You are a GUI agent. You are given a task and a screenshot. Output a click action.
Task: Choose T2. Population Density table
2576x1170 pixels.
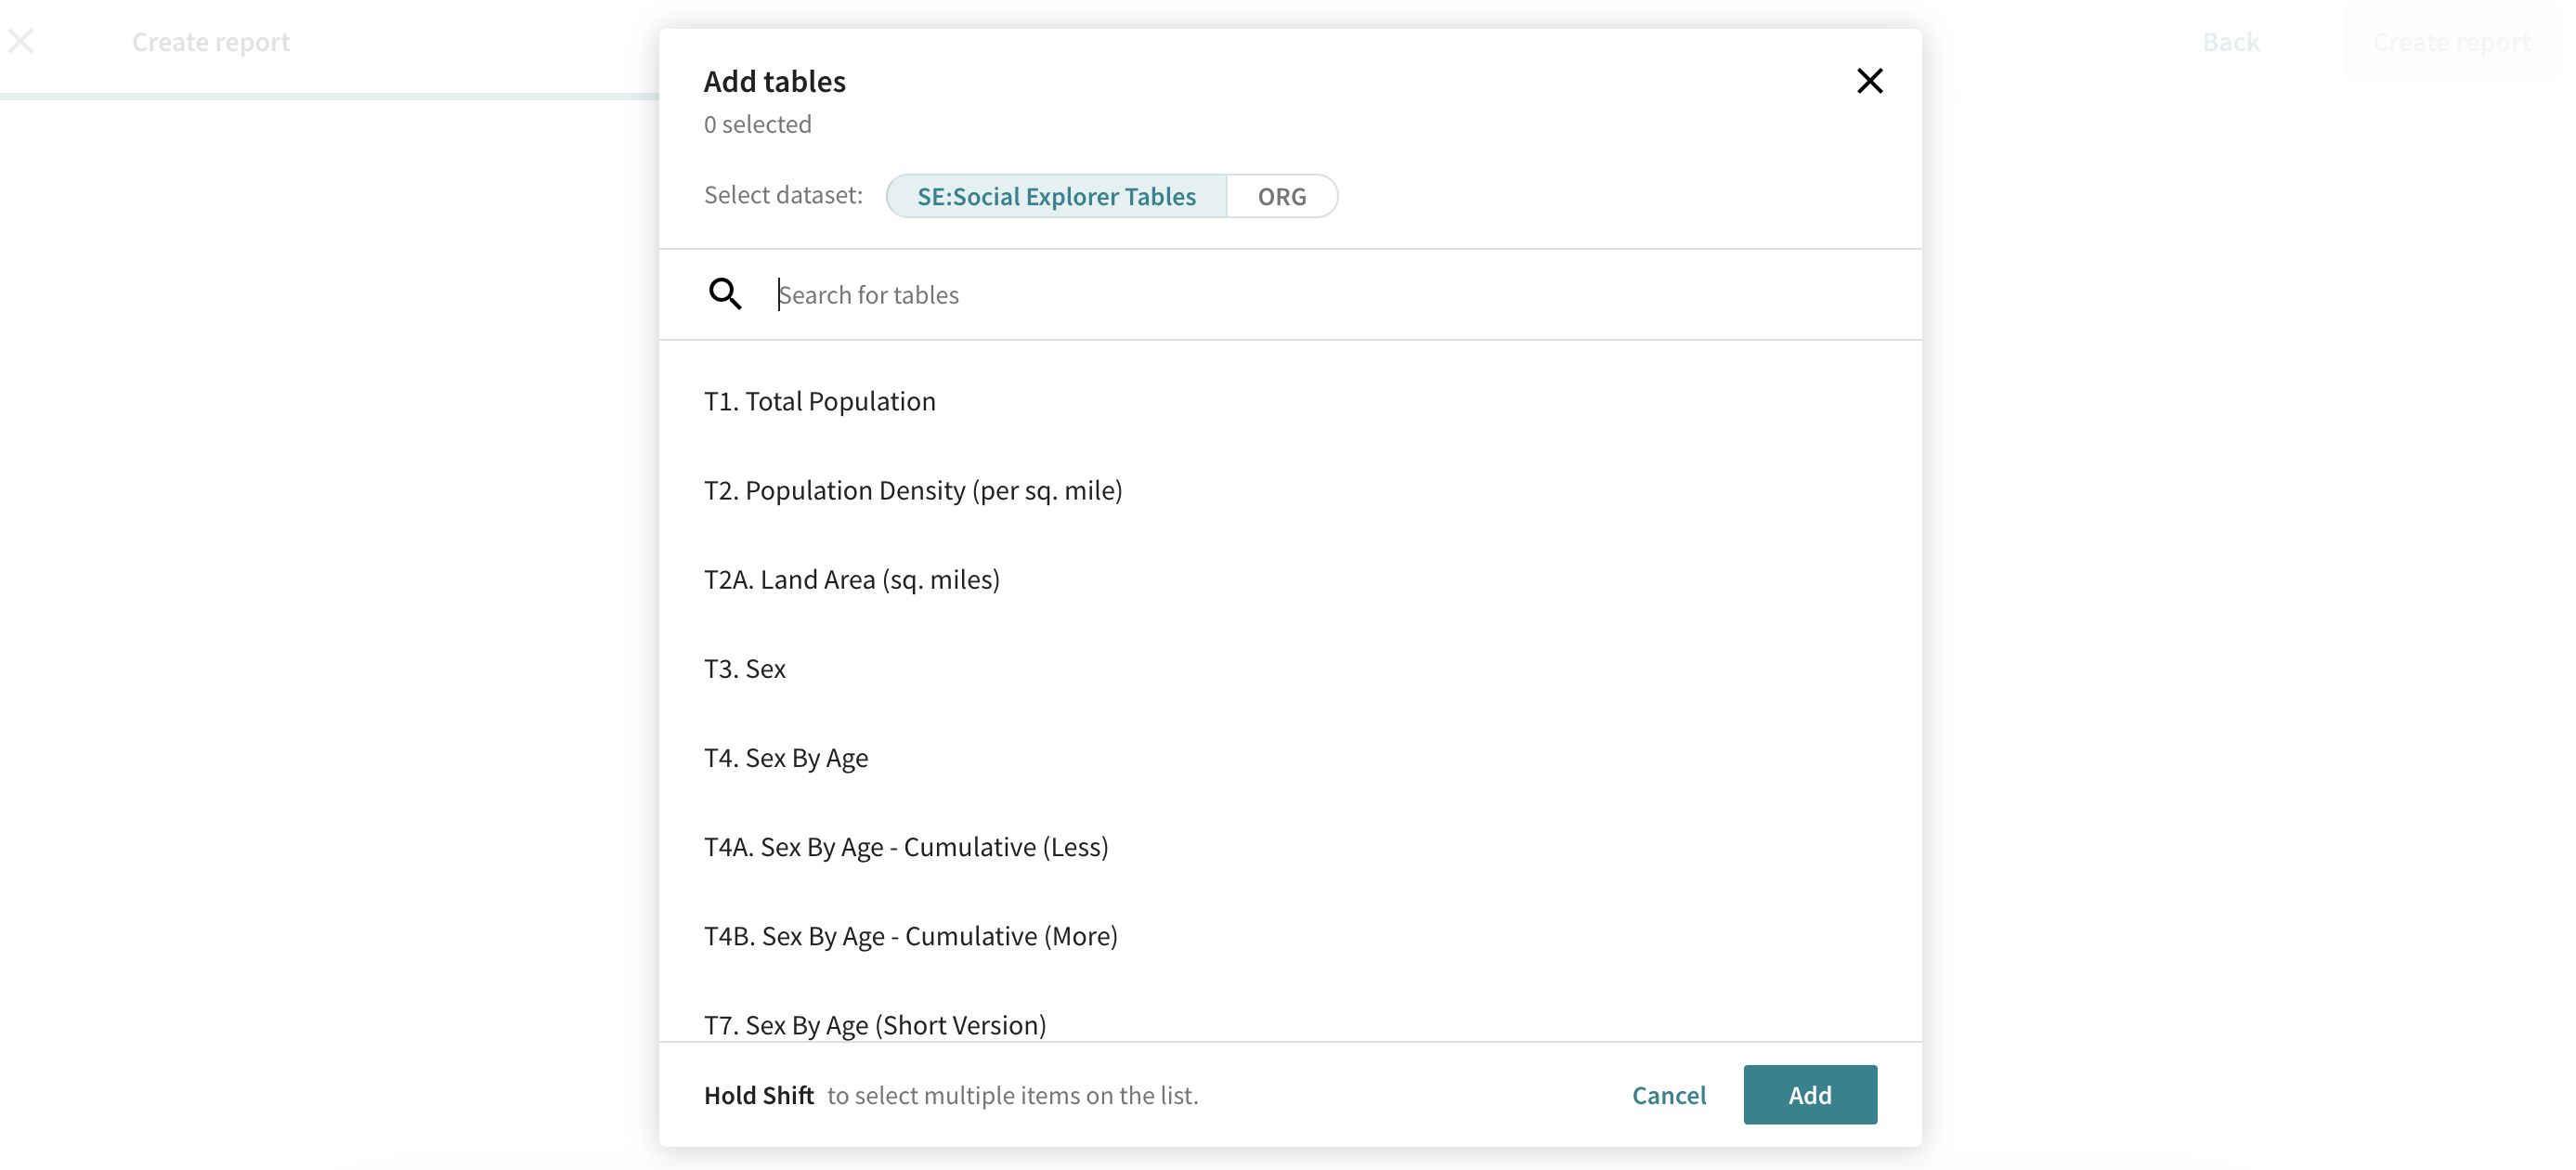tap(912, 490)
